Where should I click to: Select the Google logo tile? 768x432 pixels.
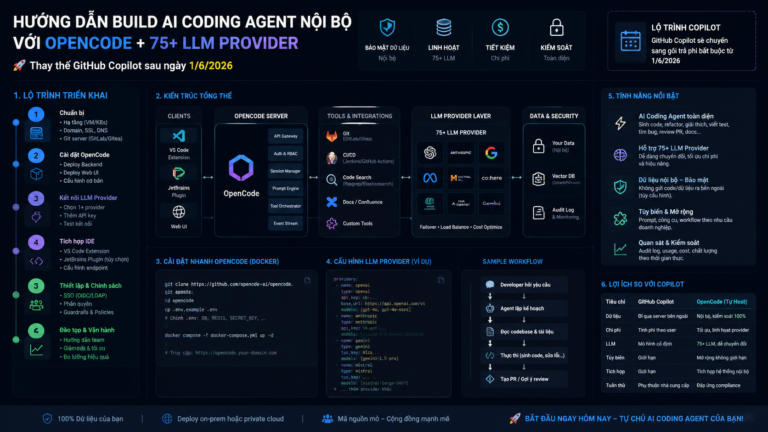(491, 153)
